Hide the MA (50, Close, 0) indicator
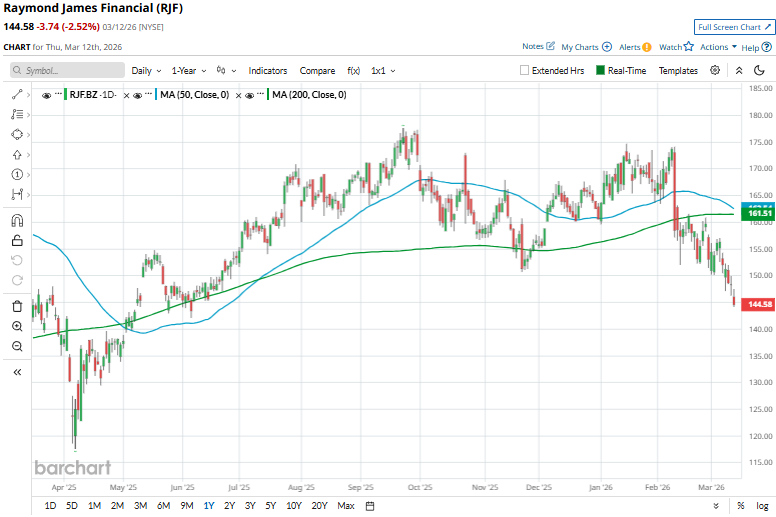This screenshot has width=776, height=517. point(138,95)
